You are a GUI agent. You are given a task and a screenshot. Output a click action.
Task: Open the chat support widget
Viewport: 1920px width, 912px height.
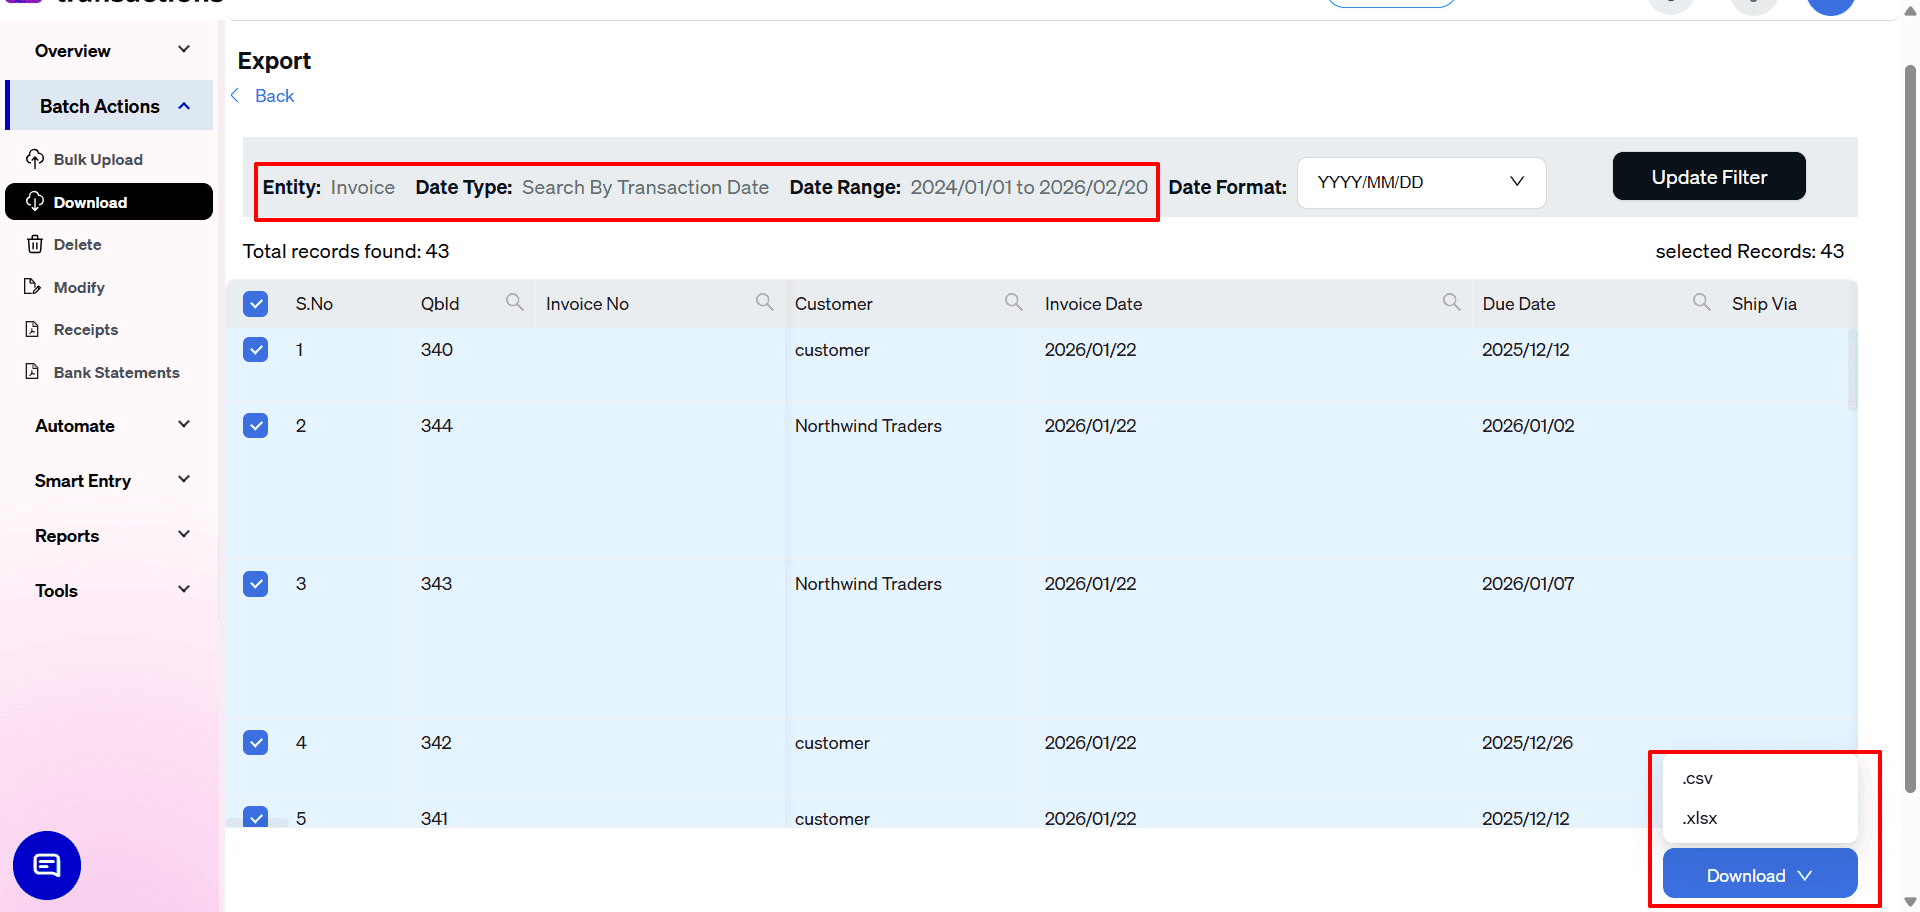point(46,865)
